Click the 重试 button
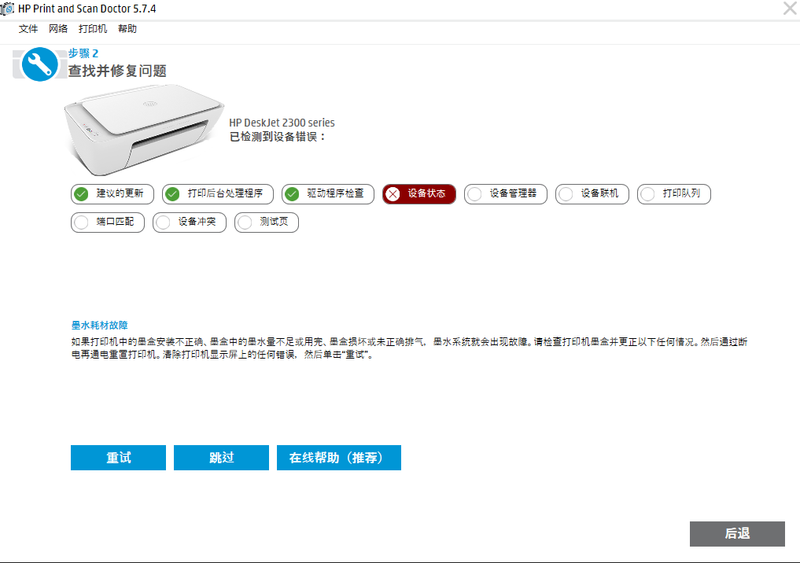 [x=118, y=457]
